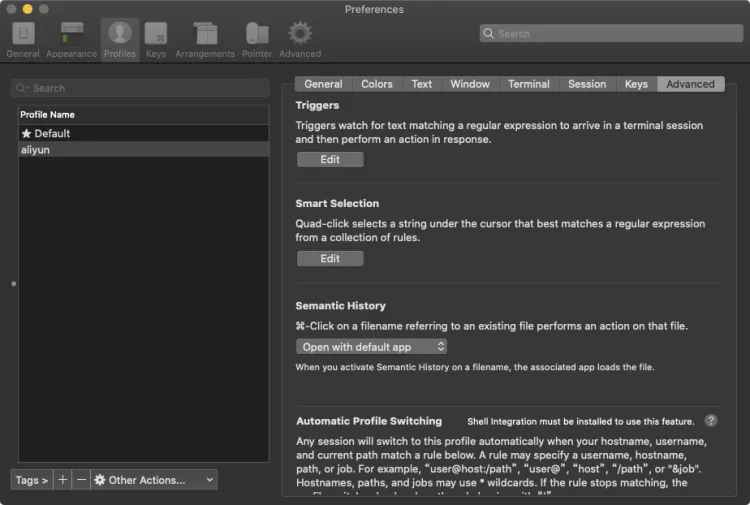Switch to the Terminal tab
The width and height of the screenshot is (750, 505).
528,84
